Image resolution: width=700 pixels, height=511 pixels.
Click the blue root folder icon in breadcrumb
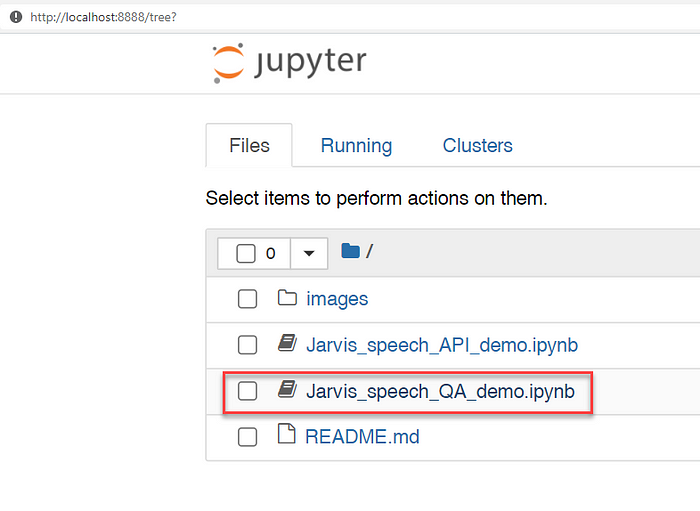350,251
